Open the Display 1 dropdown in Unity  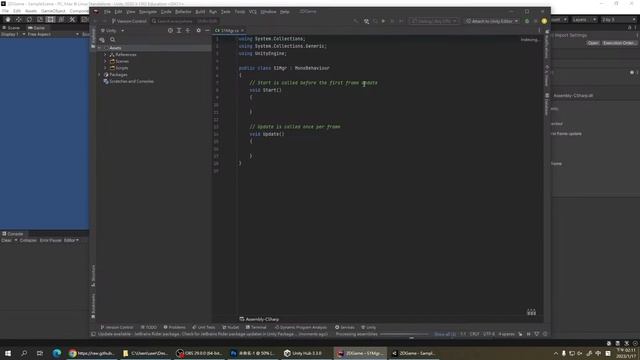[x=13, y=34]
